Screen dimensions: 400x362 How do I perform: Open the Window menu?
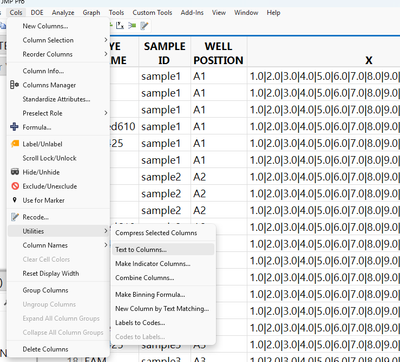pyautogui.click(x=246, y=13)
